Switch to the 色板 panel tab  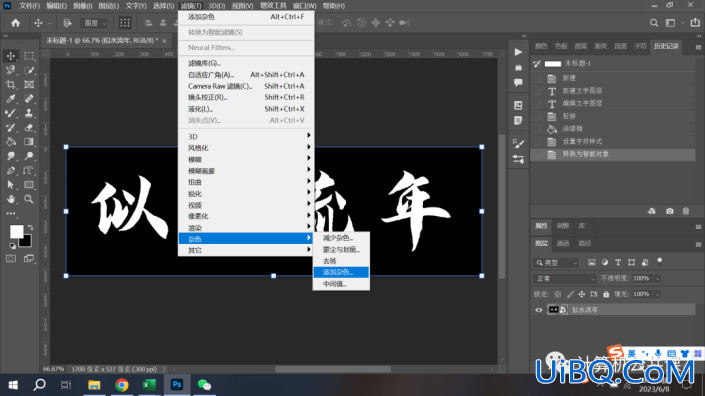(x=561, y=46)
